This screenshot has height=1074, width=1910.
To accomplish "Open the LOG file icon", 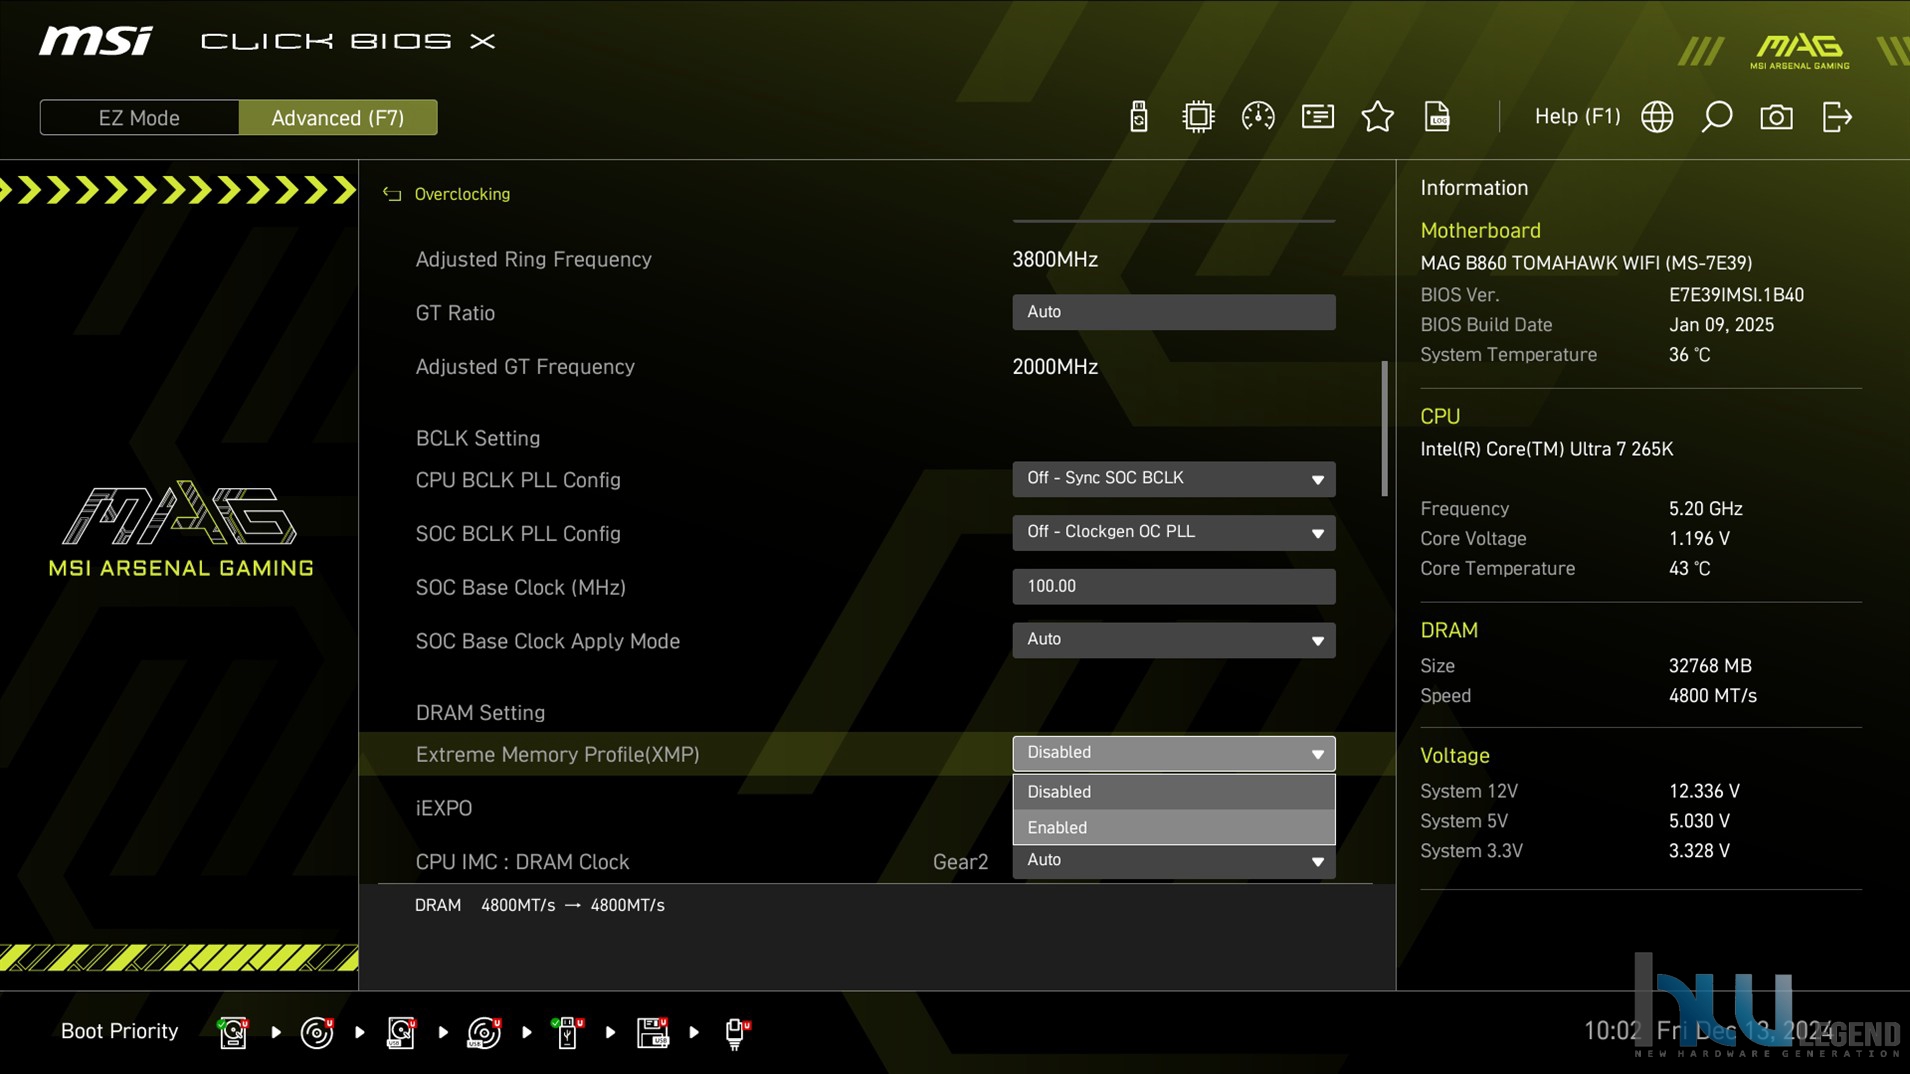I will tap(1437, 117).
